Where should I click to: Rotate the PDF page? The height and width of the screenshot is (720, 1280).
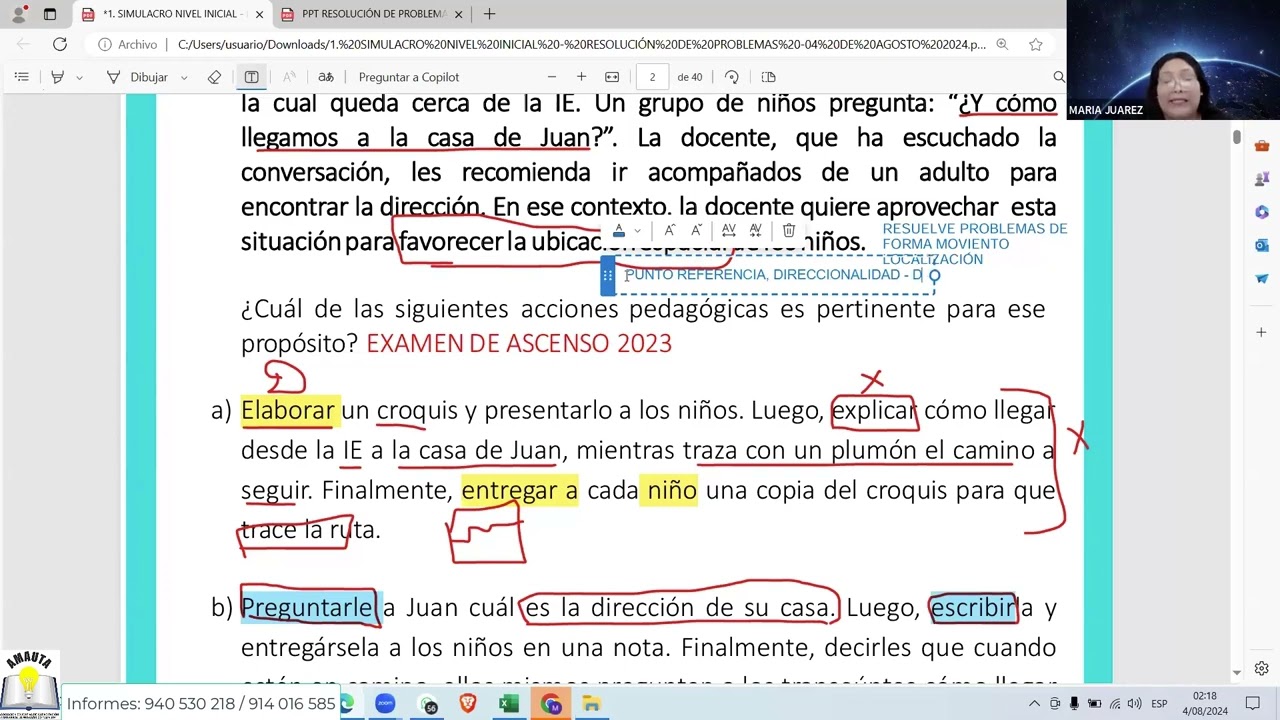pos(732,77)
